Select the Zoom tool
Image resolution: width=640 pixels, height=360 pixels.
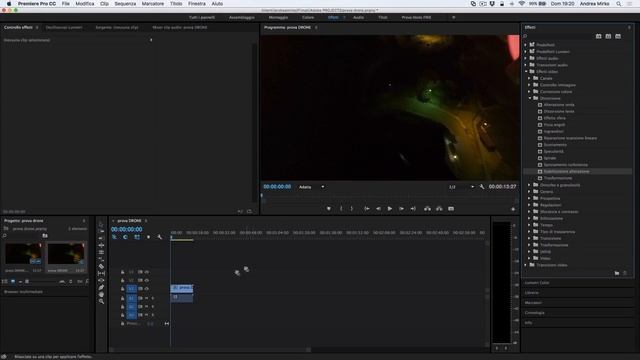pos(101,301)
